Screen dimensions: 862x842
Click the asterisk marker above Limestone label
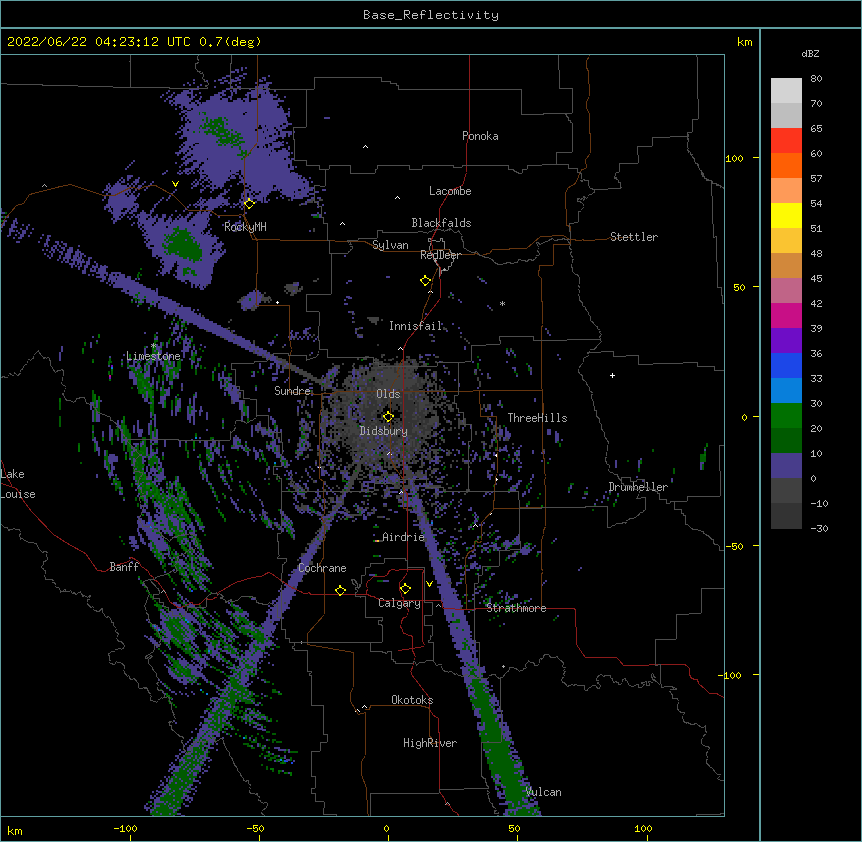(154, 346)
